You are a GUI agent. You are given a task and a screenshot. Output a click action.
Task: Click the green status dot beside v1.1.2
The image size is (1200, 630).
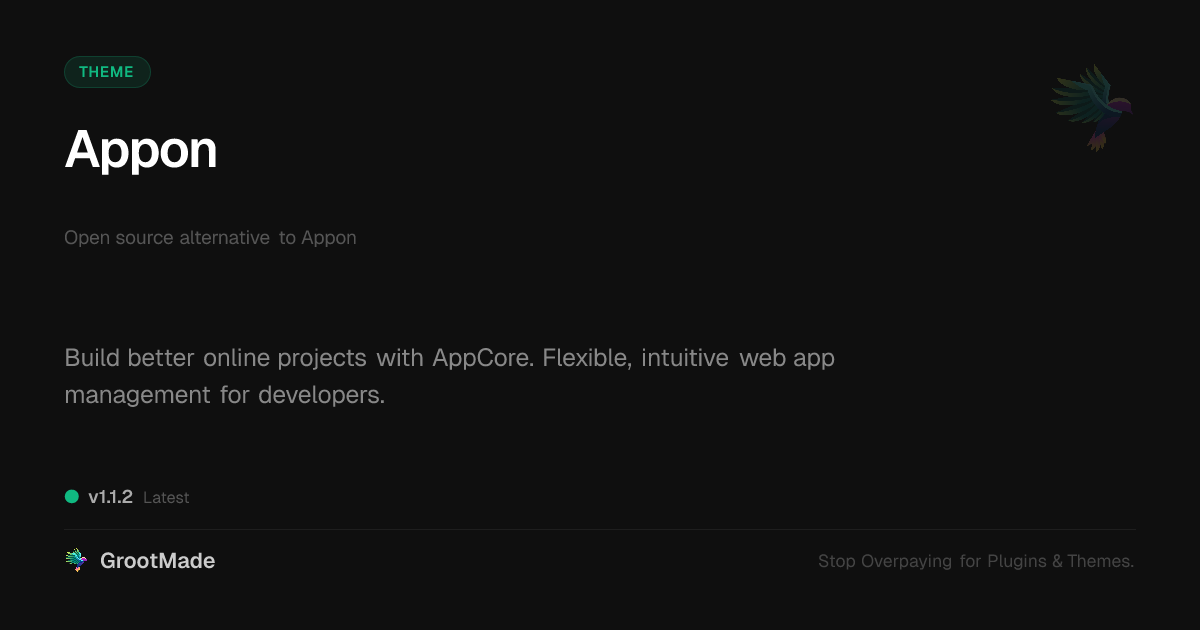coord(72,497)
